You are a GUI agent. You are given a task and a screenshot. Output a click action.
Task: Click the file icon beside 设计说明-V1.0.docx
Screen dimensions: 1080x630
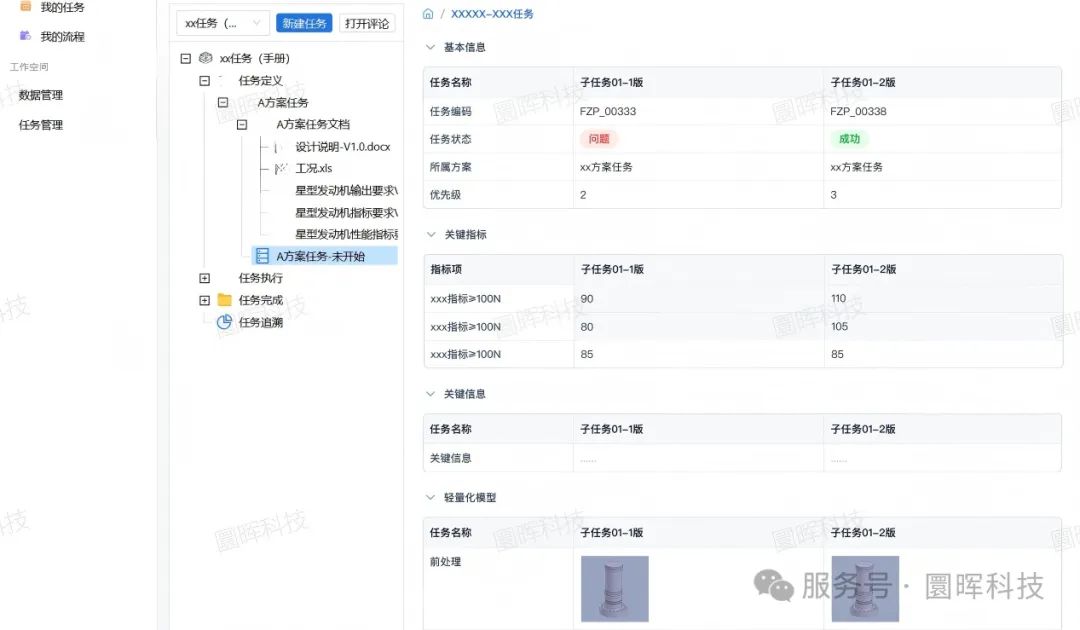coord(281,147)
